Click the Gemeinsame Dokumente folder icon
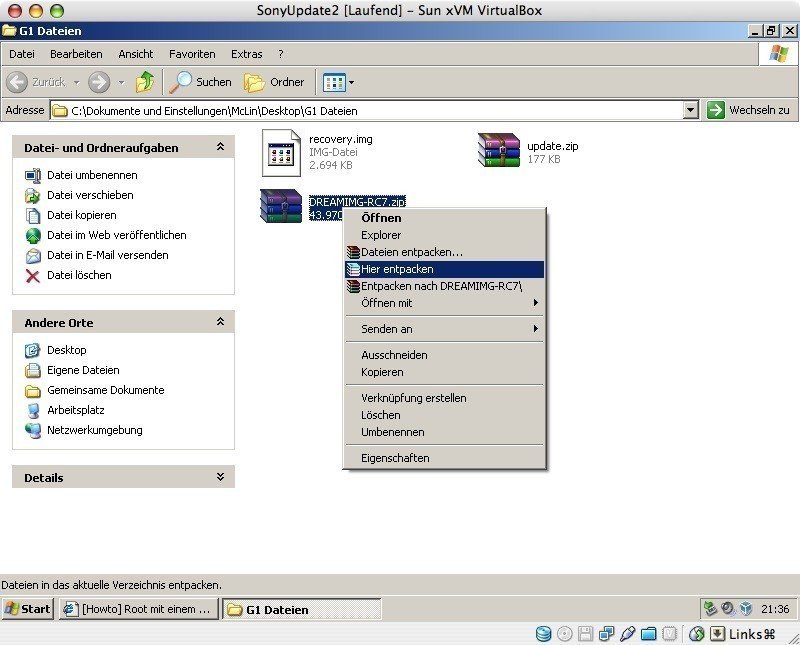The height and width of the screenshot is (645, 800). pos(33,391)
